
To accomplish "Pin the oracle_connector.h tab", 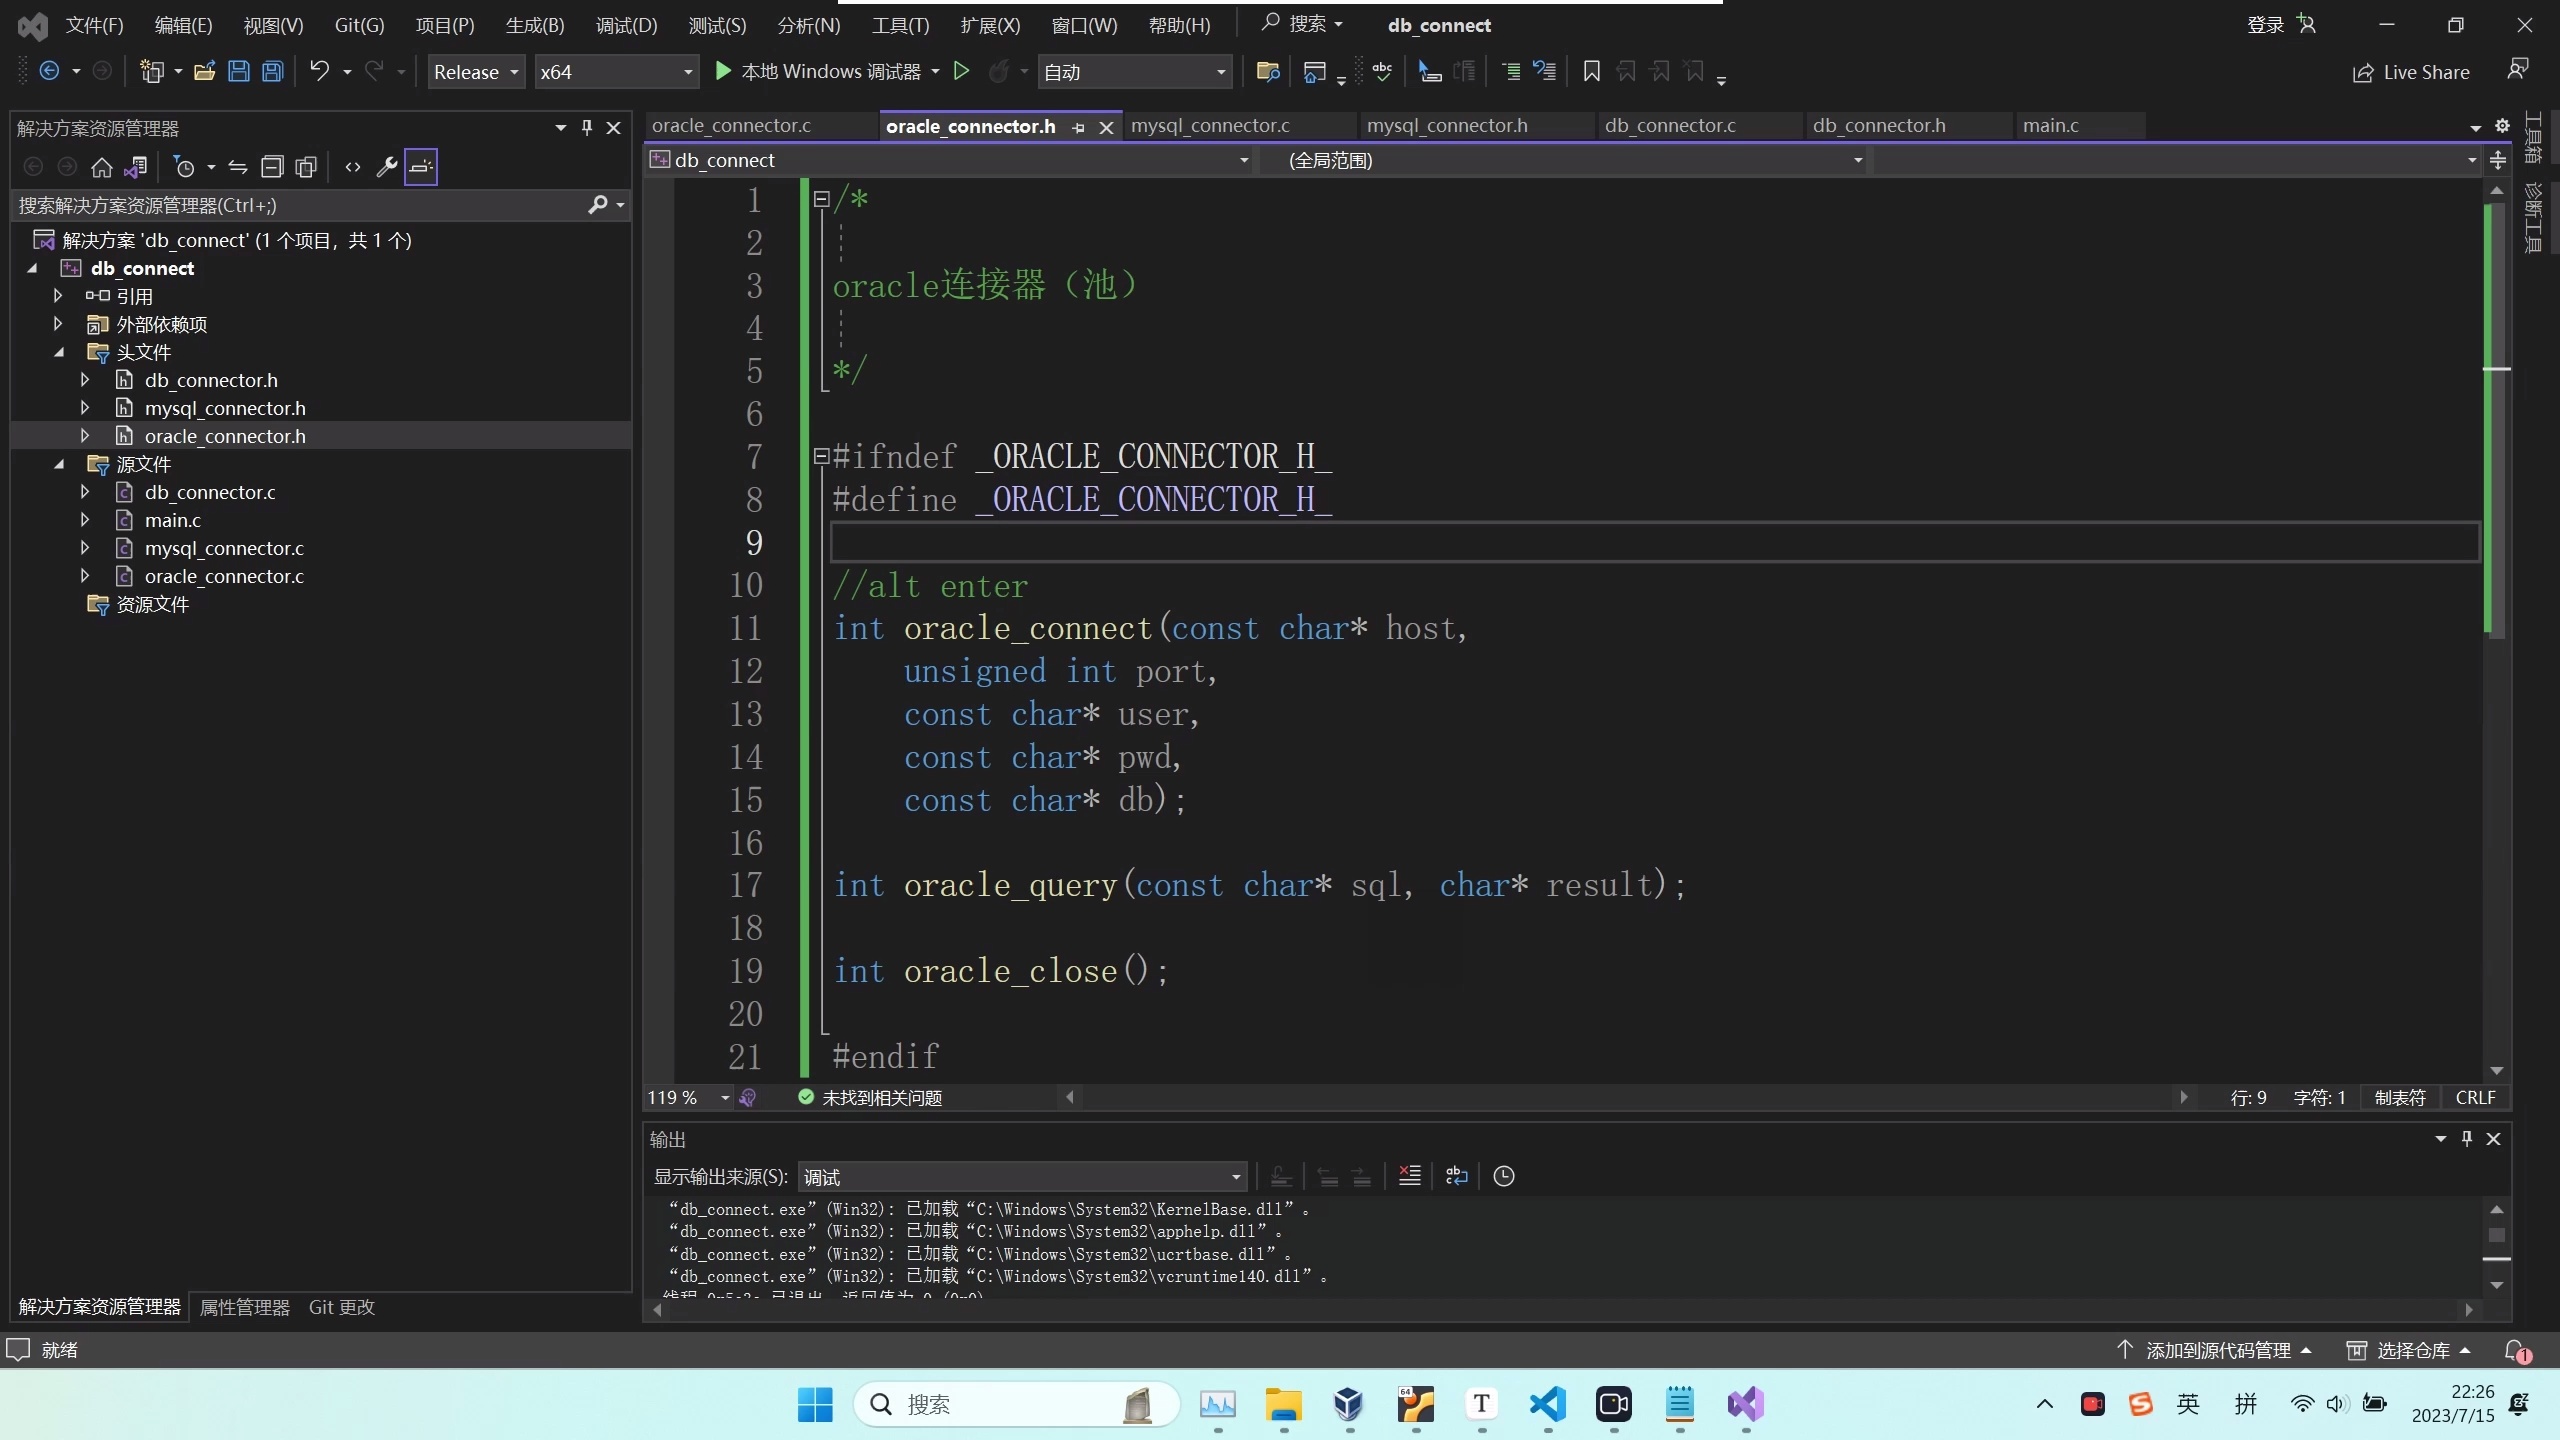I will (1078, 127).
